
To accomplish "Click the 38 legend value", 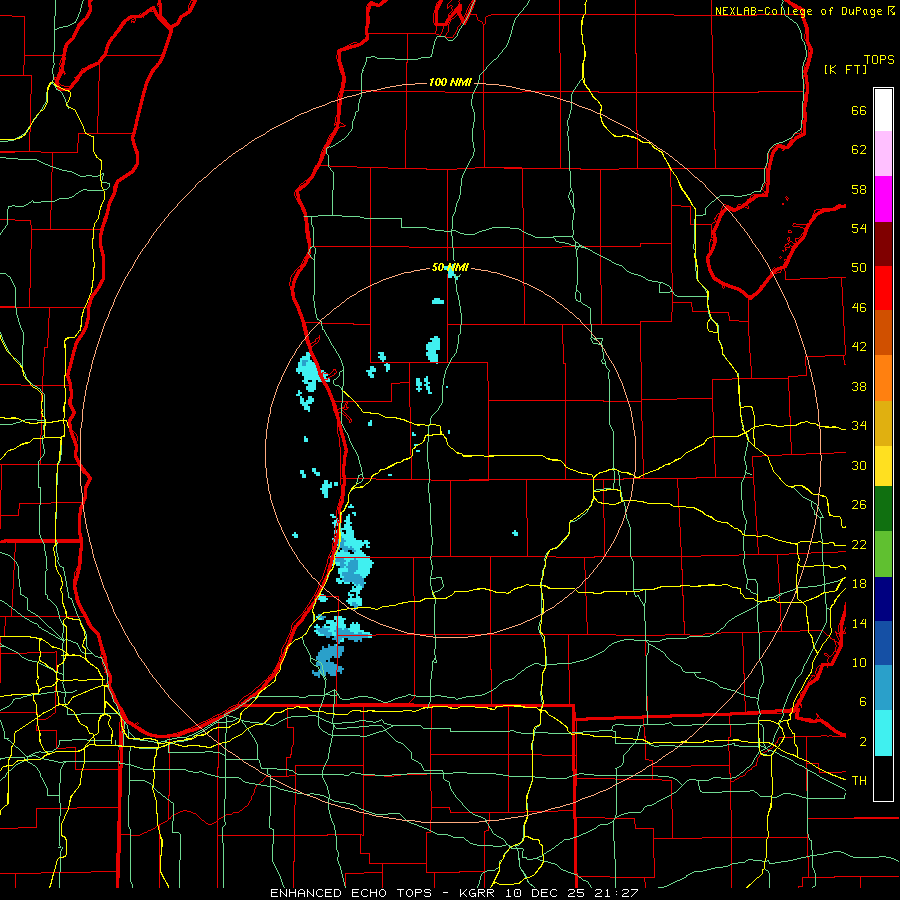I will pos(859,386).
